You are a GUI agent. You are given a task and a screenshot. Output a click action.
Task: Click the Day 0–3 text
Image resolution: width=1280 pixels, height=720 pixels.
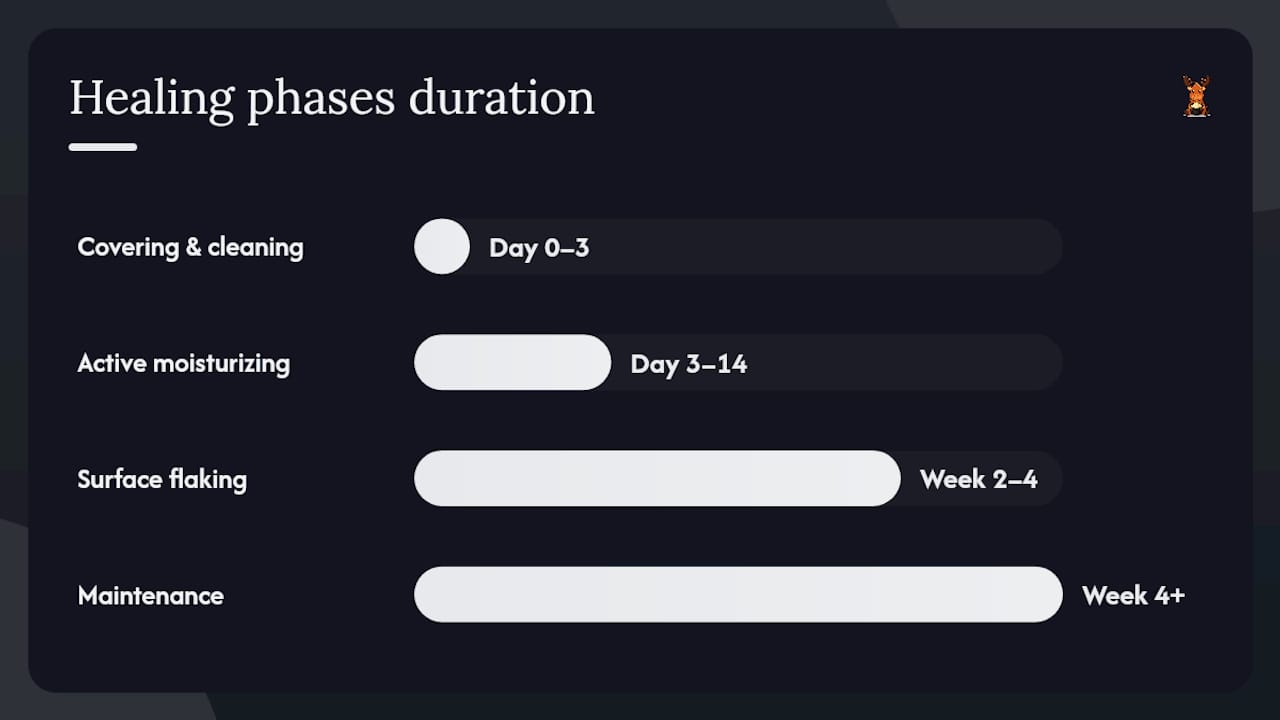pos(539,248)
